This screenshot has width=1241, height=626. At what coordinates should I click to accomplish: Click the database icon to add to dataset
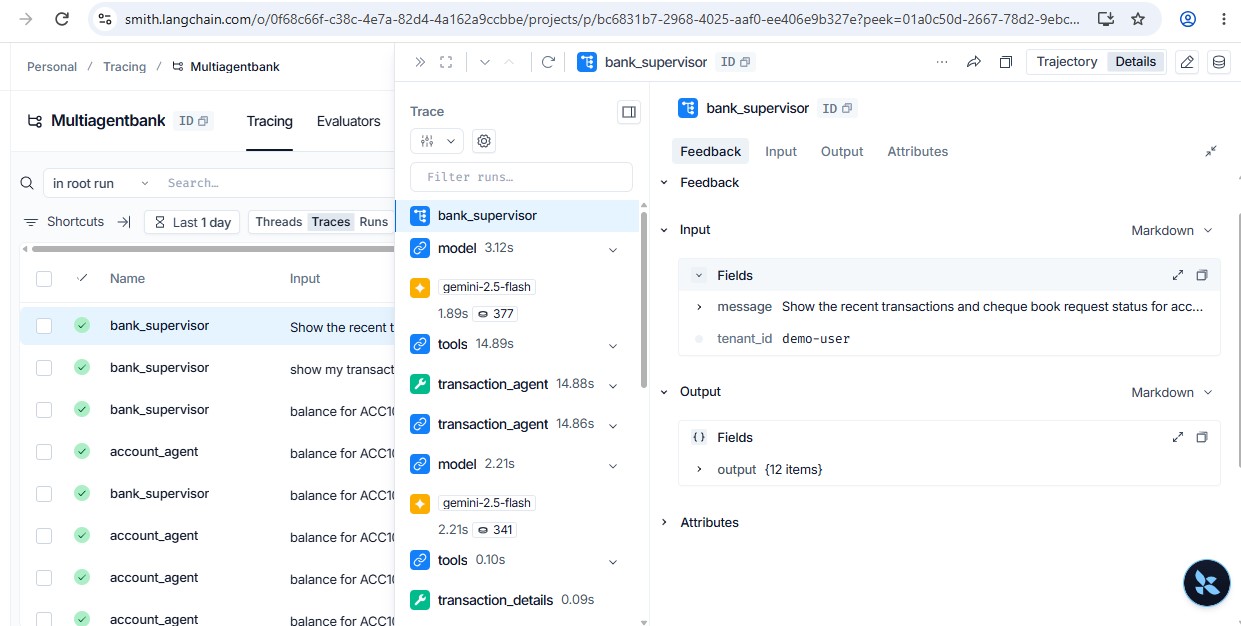(1218, 62)
